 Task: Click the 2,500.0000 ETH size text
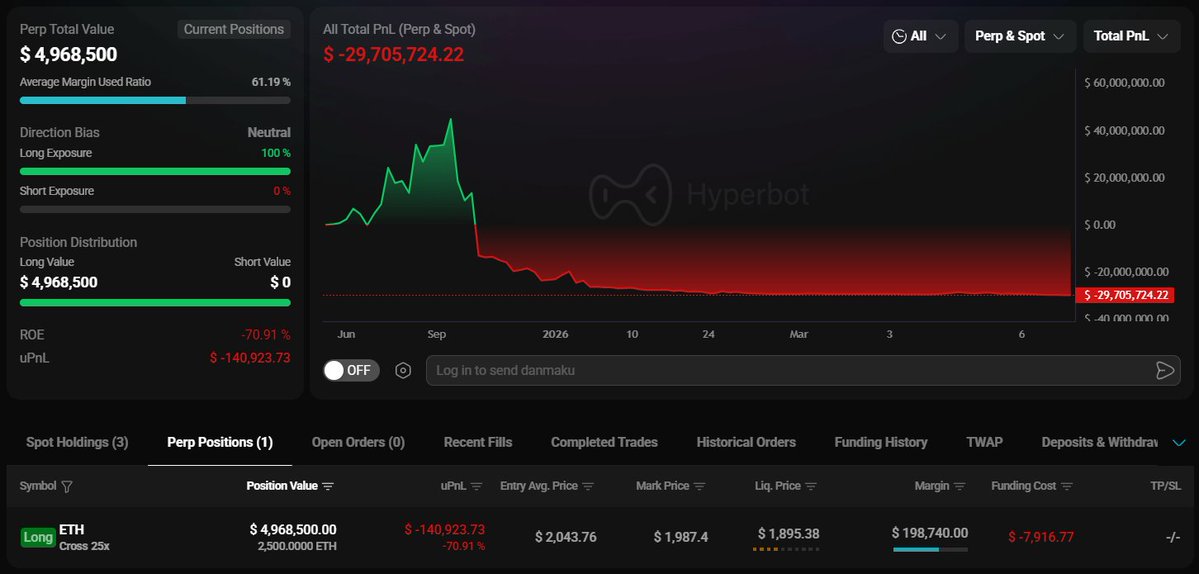pyautogui.click(x=297, y=546)
